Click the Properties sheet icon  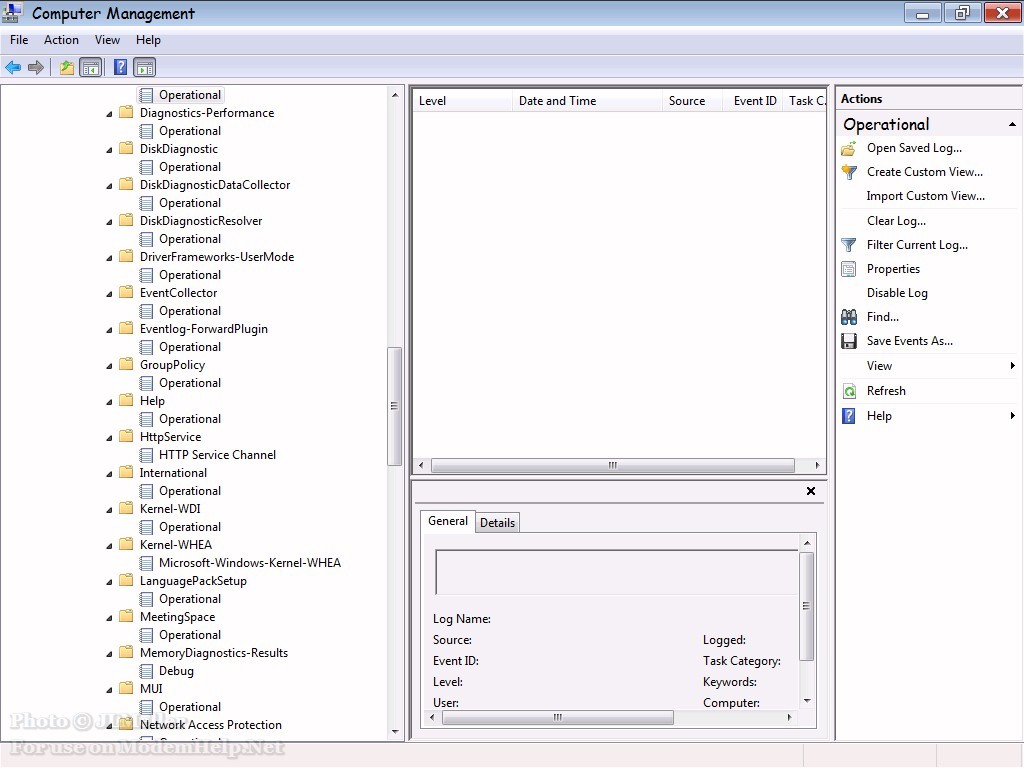point(848,269)
